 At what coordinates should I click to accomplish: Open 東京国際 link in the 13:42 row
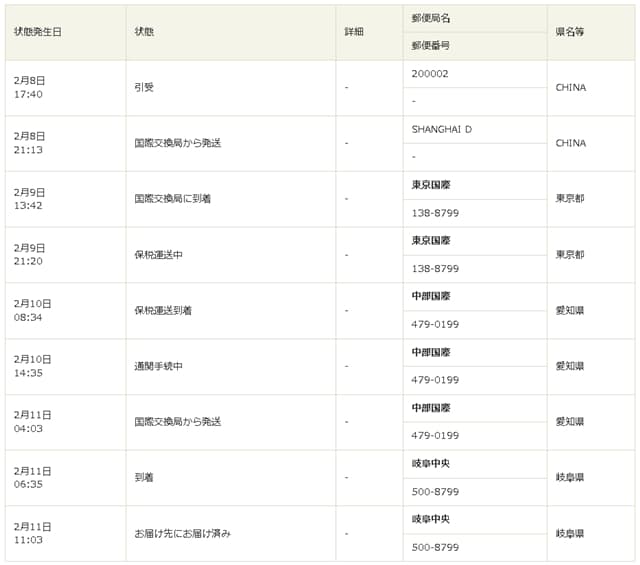pos(431,185)
